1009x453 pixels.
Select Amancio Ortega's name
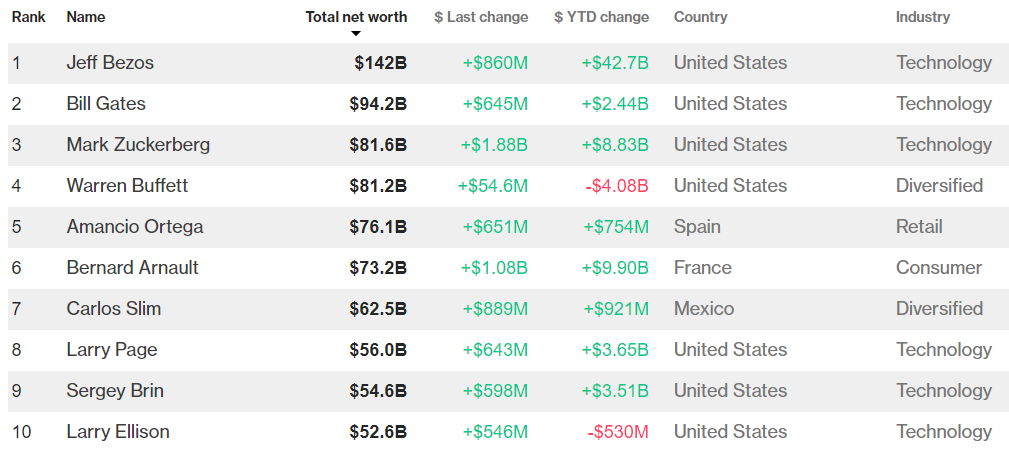click(x=135, y=227)
